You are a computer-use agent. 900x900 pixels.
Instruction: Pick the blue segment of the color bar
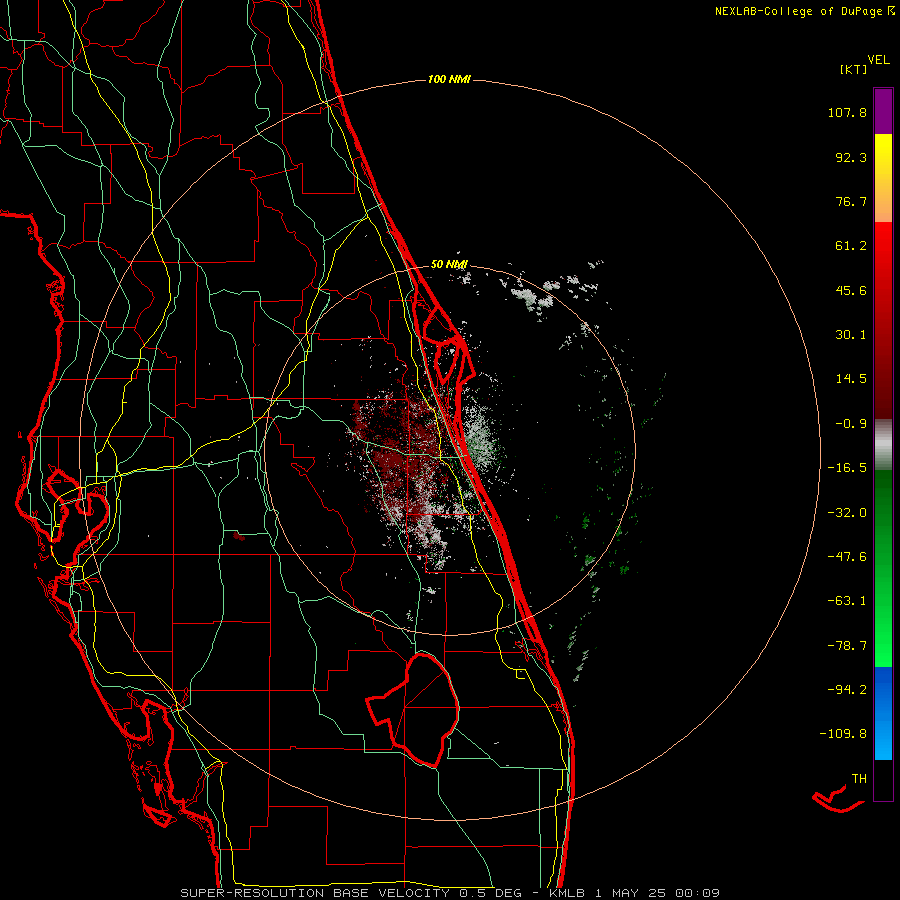pos(883,713)
